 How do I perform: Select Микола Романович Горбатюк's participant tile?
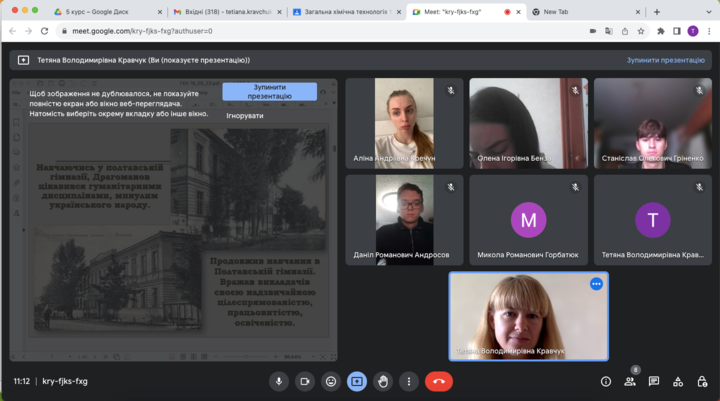coord(529,220)
